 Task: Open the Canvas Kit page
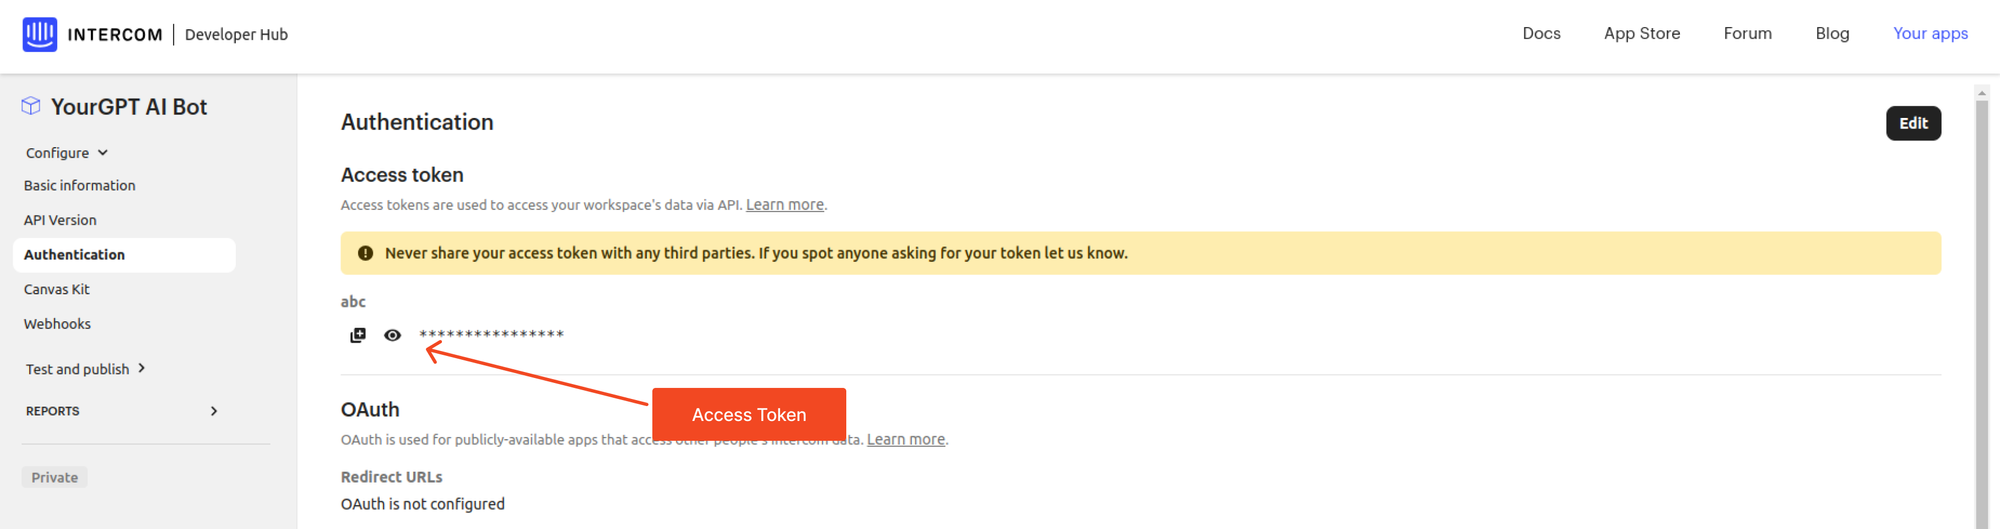click(57, 290)
